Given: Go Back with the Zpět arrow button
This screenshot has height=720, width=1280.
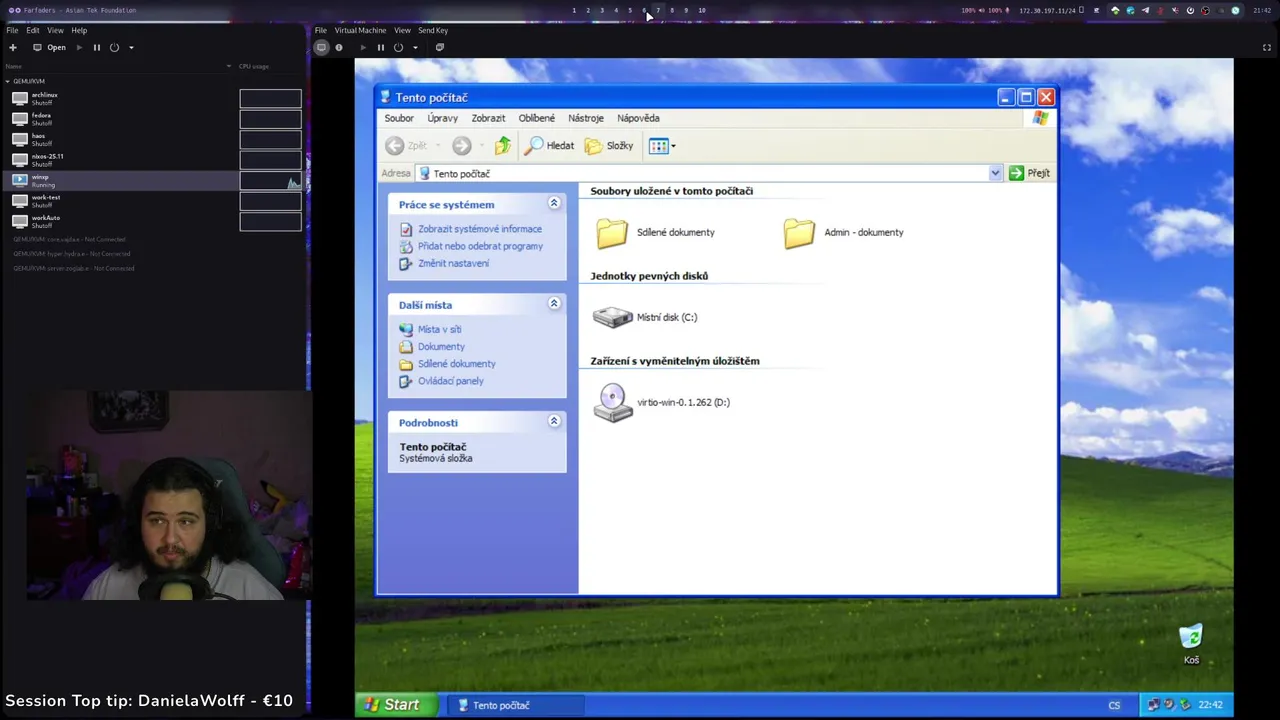Looking at the screenshot, I should pyautogui.click(x=407, y=146).
